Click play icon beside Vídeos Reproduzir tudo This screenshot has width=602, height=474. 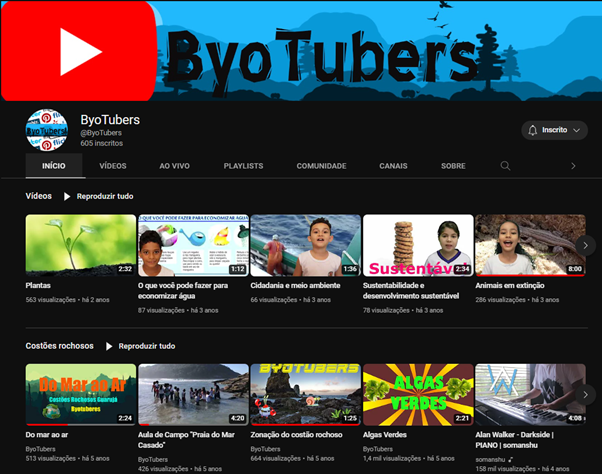(67, 196)
